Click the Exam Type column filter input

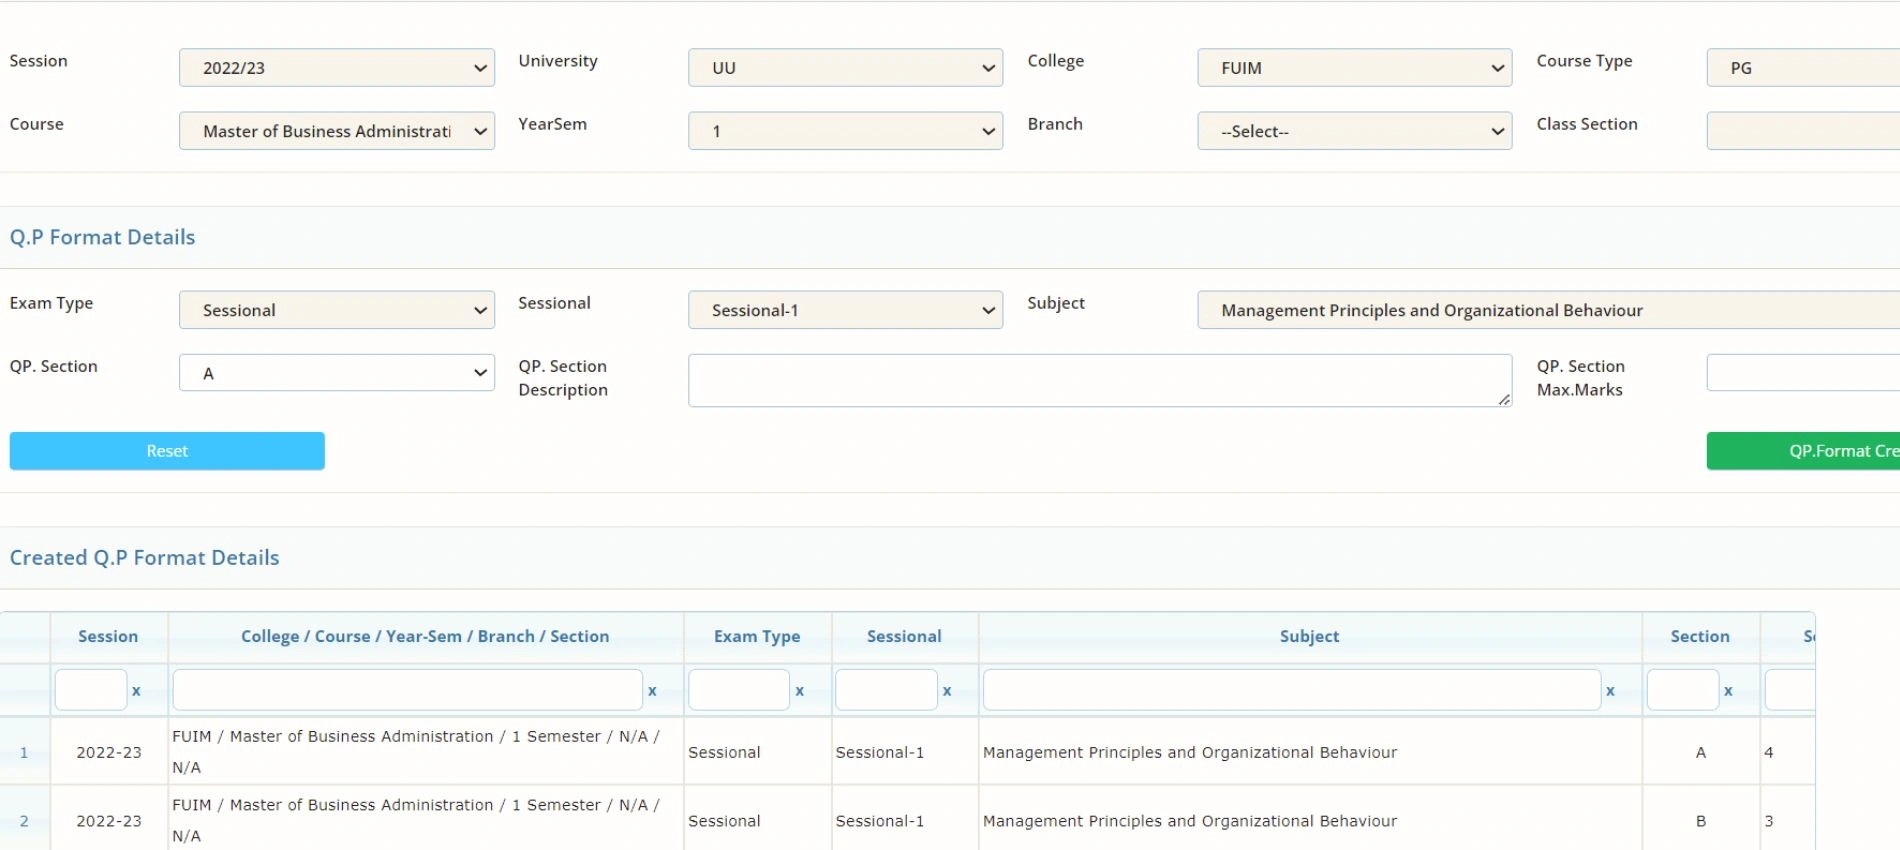pyautogui.click(x=739, y=690)
